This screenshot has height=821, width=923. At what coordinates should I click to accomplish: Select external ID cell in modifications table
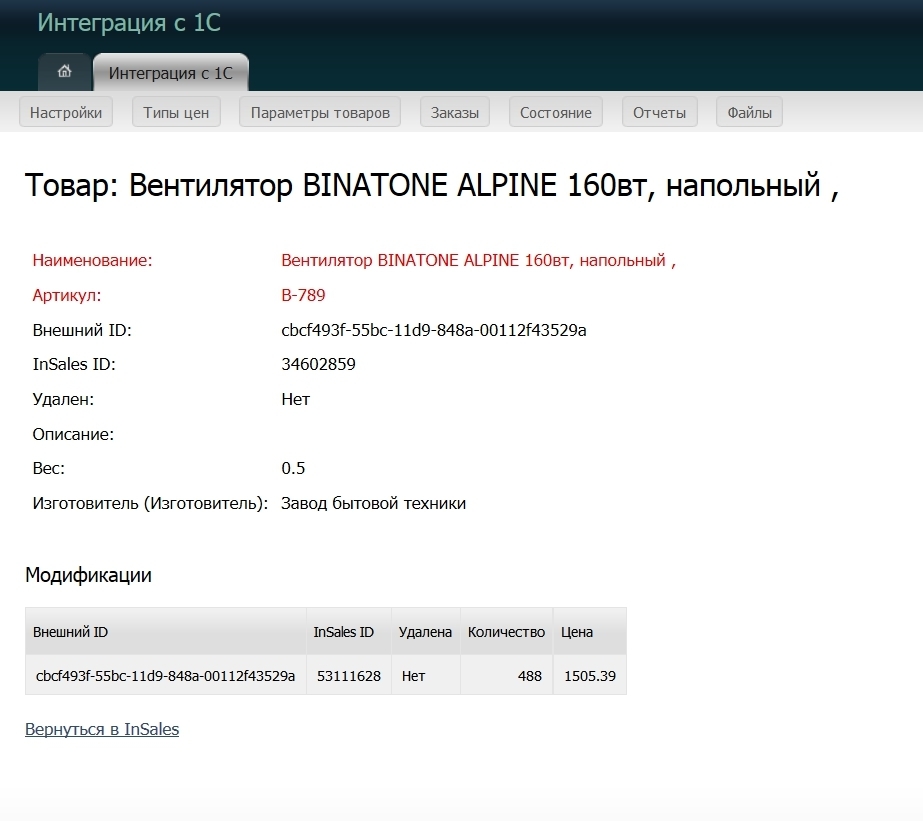[x=165, y=676]
